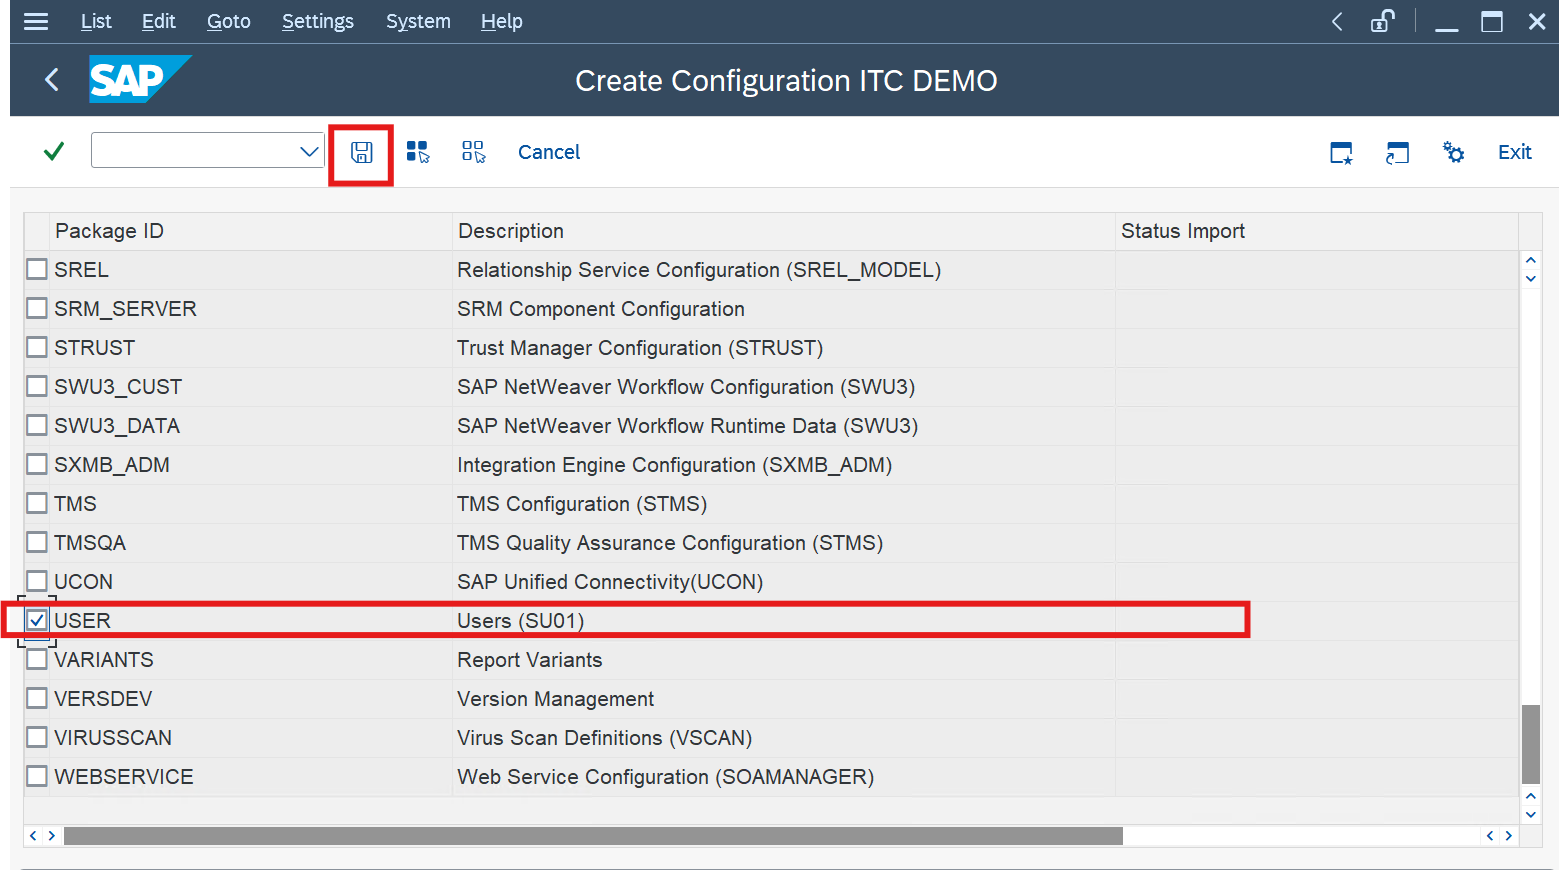Open the Goto menu
Image resolution: width=1559 pixels, height=870 pixels.
(228, 21)
